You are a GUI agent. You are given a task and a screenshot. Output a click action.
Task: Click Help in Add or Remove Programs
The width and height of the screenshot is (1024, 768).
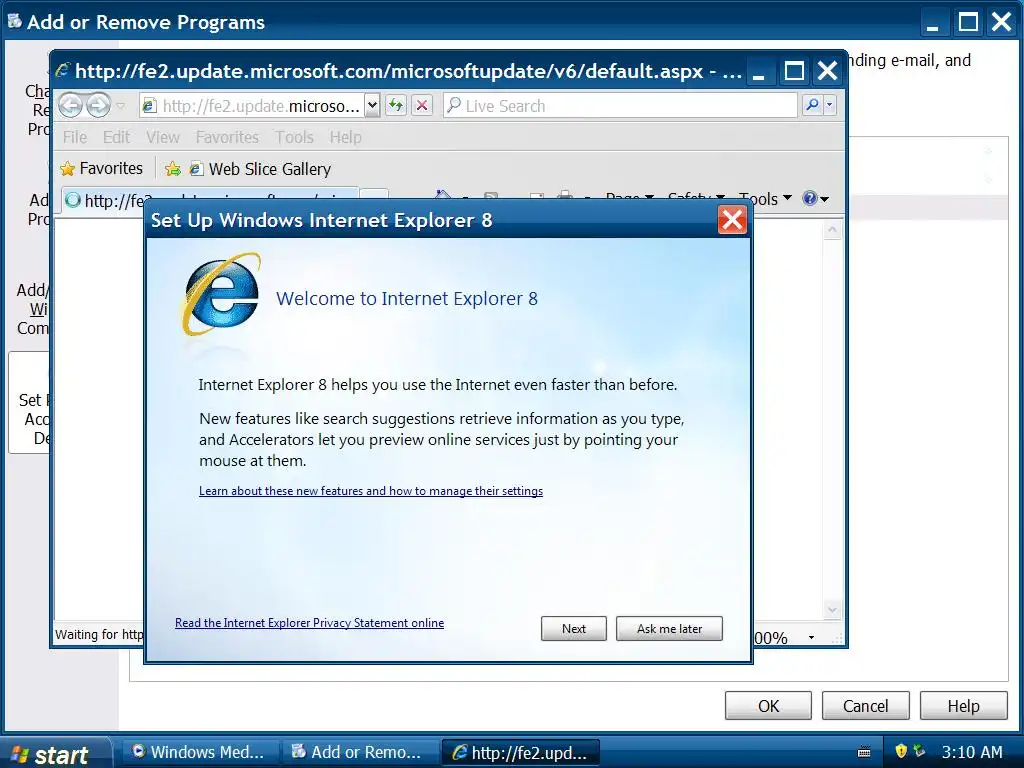[x=963, y=705]
